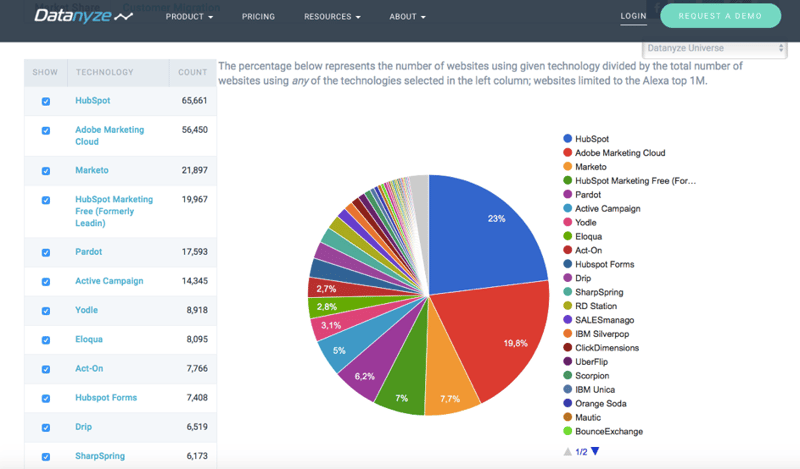Click the Yodle pink legend swatch
The width and height of the screenshot is (800, 469).
click(567, 222)
